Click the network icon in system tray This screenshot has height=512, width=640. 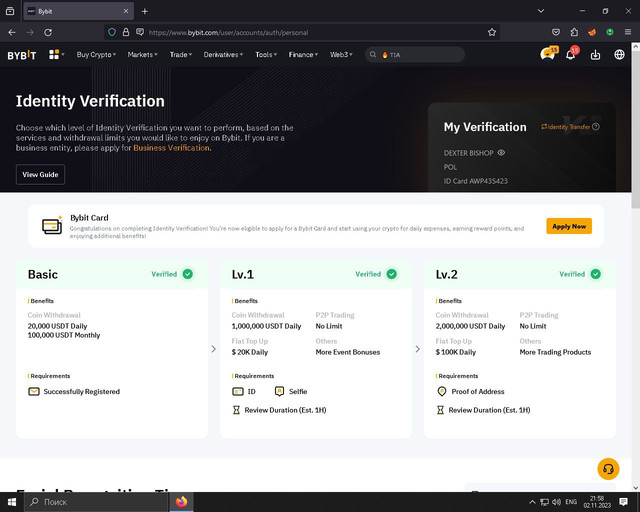pyautogui.click(x=544, y=502)
